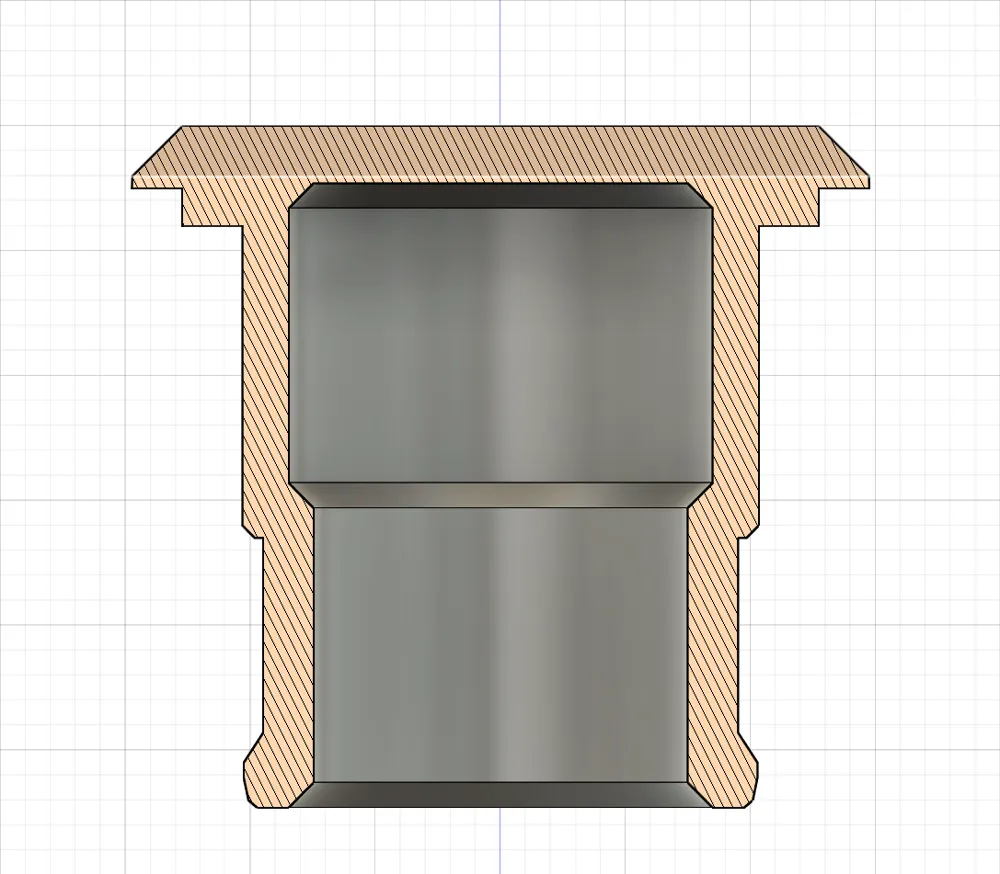This screenshot has width=1000, height=874.
Task: Select the dark chamfer at the bore's top
Action: [500, 196]
